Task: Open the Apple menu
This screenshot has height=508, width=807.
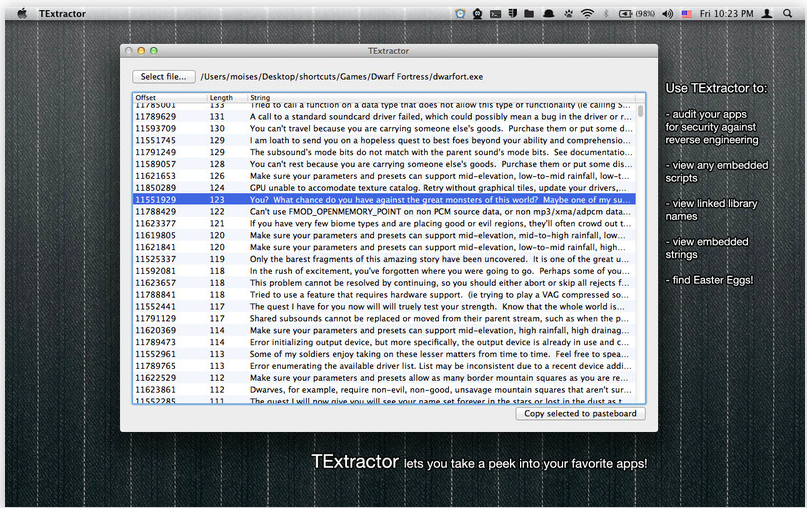Action: (x=22, y=13)
